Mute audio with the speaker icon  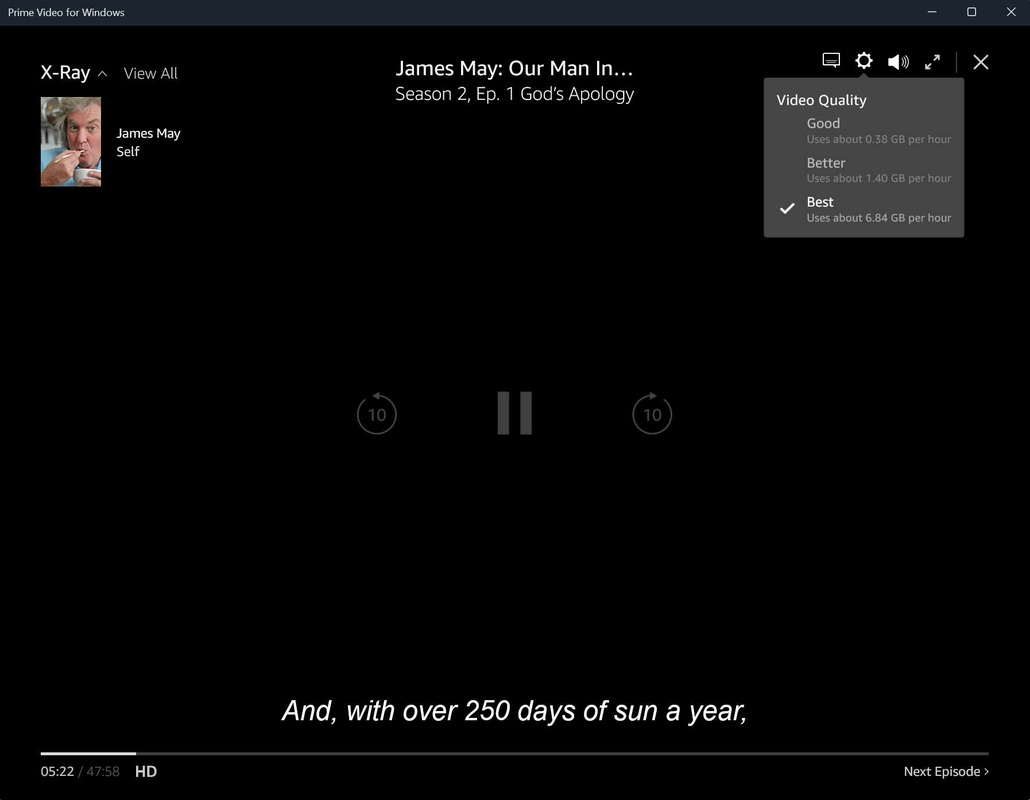pyautogui.click(x=898, y=62)
